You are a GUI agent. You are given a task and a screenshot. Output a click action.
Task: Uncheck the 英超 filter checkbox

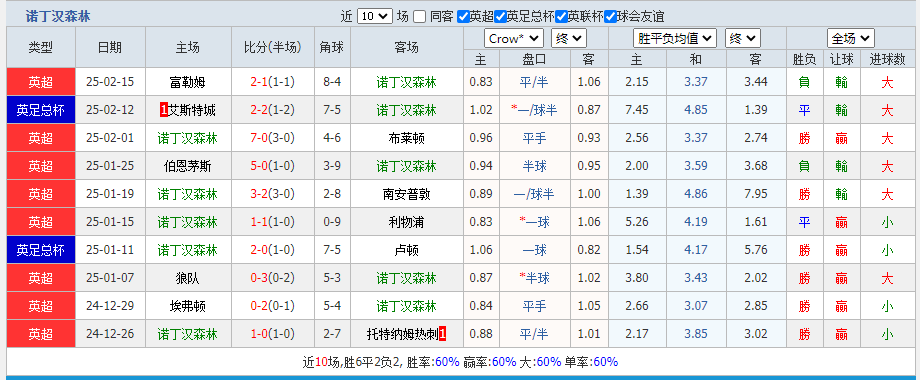pyautogui.click(x=463, y=17)
